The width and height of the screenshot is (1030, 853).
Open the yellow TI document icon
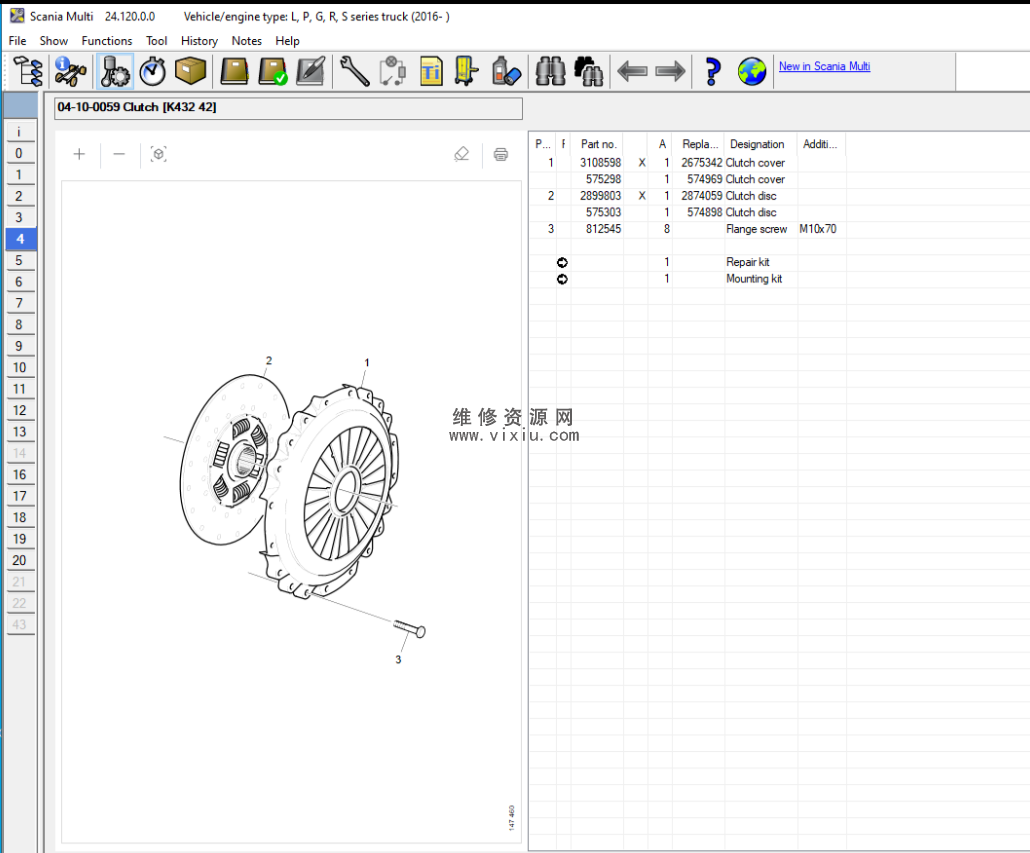(x=431, y=71)
